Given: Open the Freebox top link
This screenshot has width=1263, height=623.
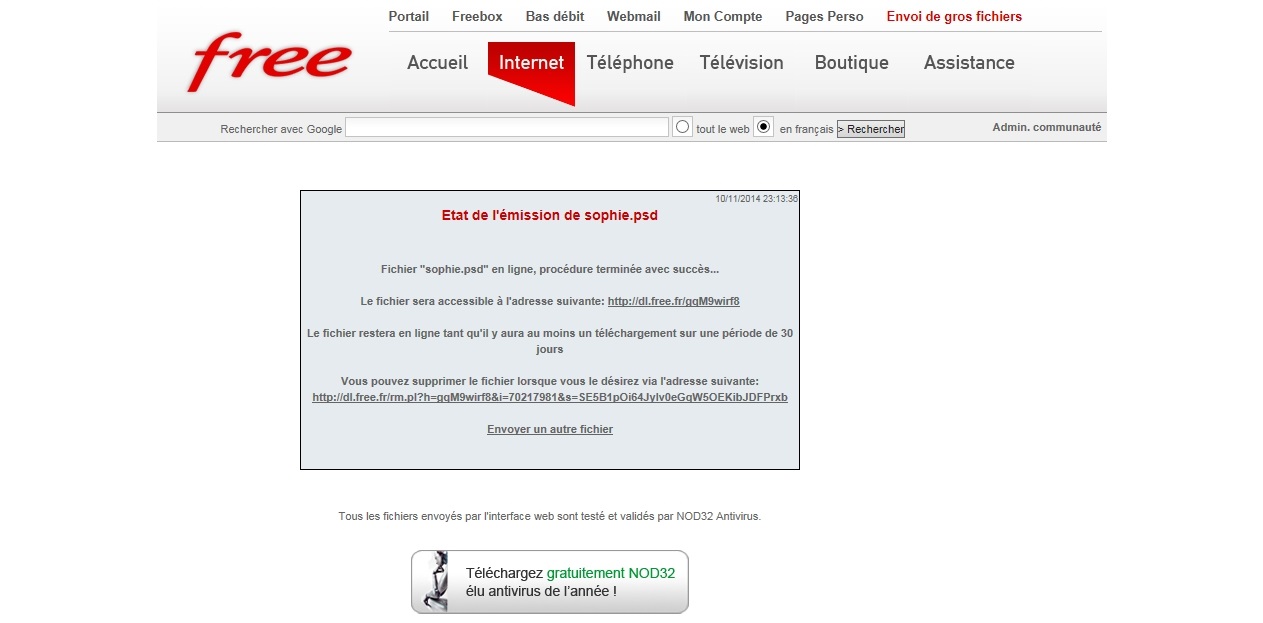Looking at the screenshot, I should (477, 17).
